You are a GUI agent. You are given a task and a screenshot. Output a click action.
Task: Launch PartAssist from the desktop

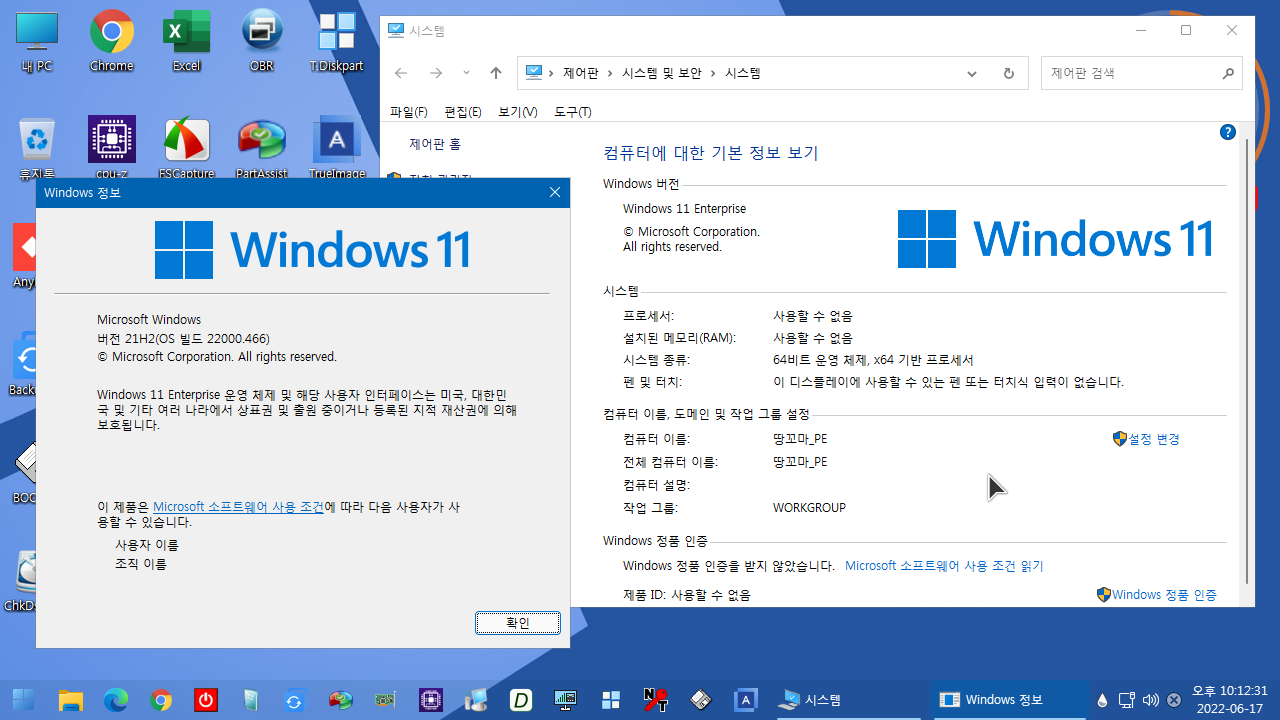tap(261, 148)
